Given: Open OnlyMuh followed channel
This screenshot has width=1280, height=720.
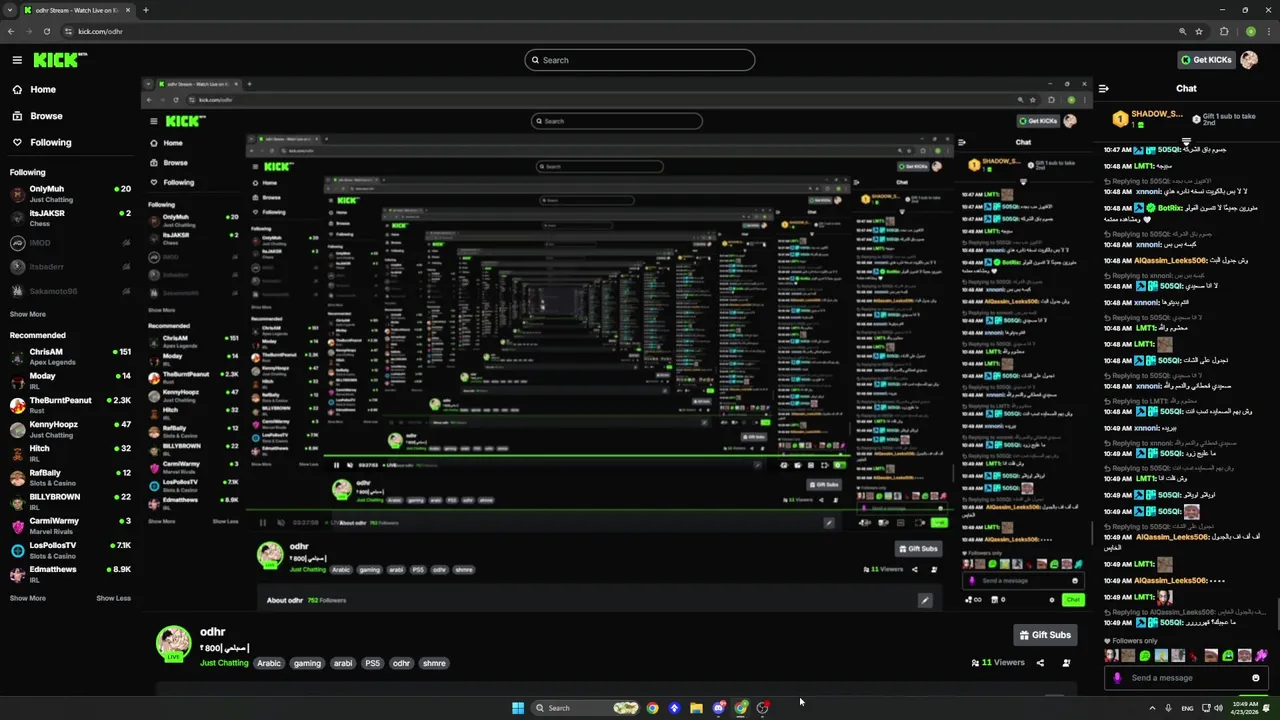Looking at the screenshot, I should coord(70,193).
